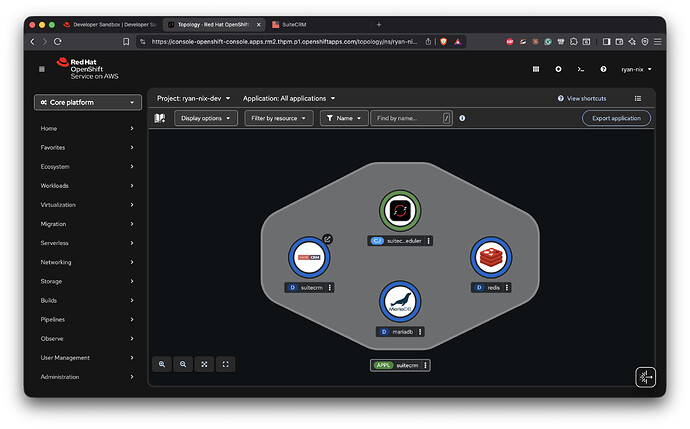Focus the Find by name search field
Screen dimensions: 690x429
(x=411, y=118)
